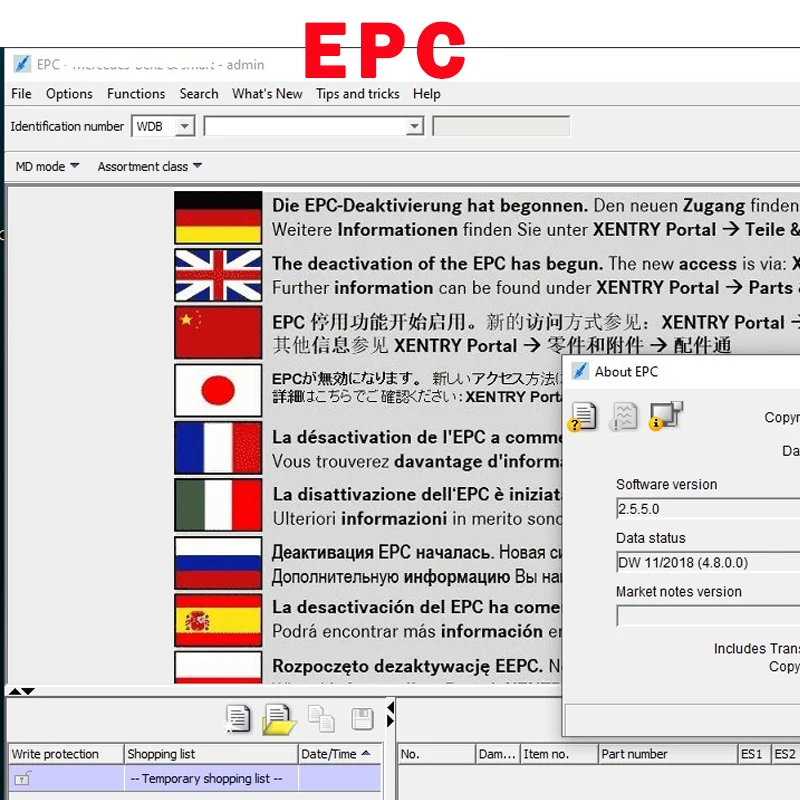Click the ES1 column header

[755, 754]
